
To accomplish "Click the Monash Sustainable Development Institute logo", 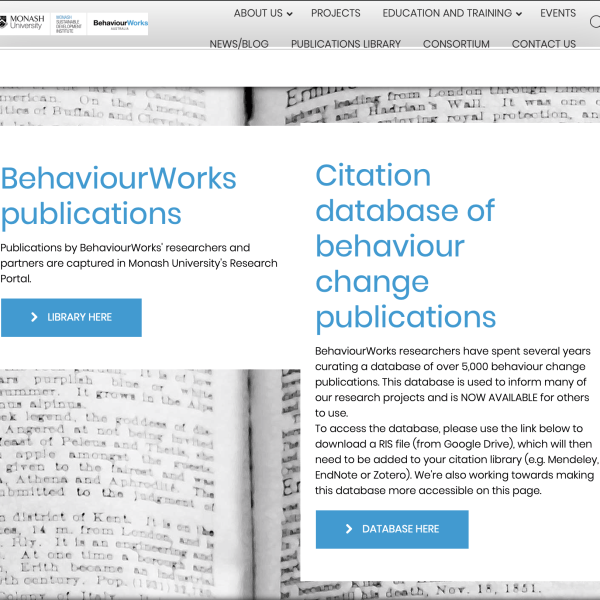I will [x=68, y=24].
